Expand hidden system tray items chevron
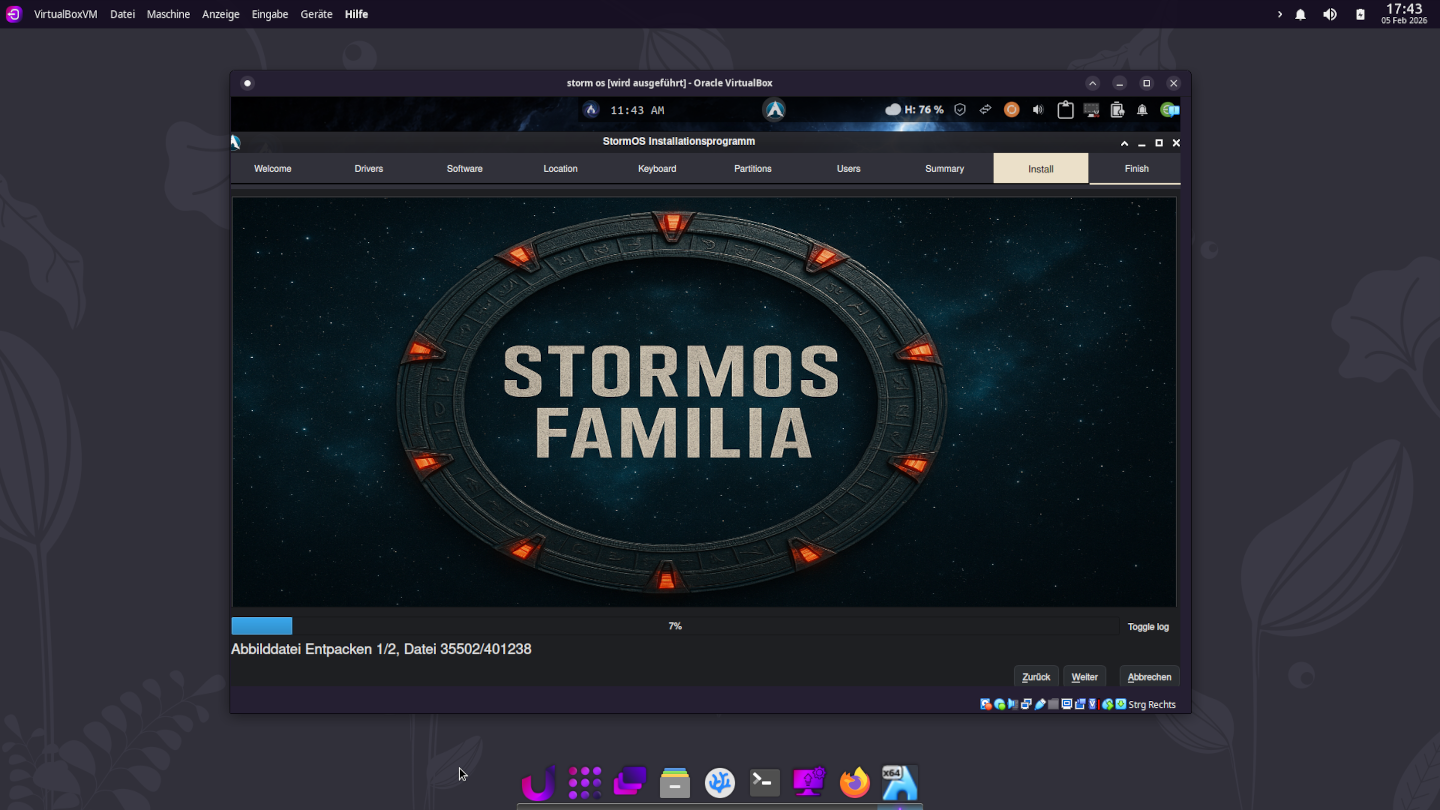The height and width of the screenshot is (810, 1440). coord(1279,15)
